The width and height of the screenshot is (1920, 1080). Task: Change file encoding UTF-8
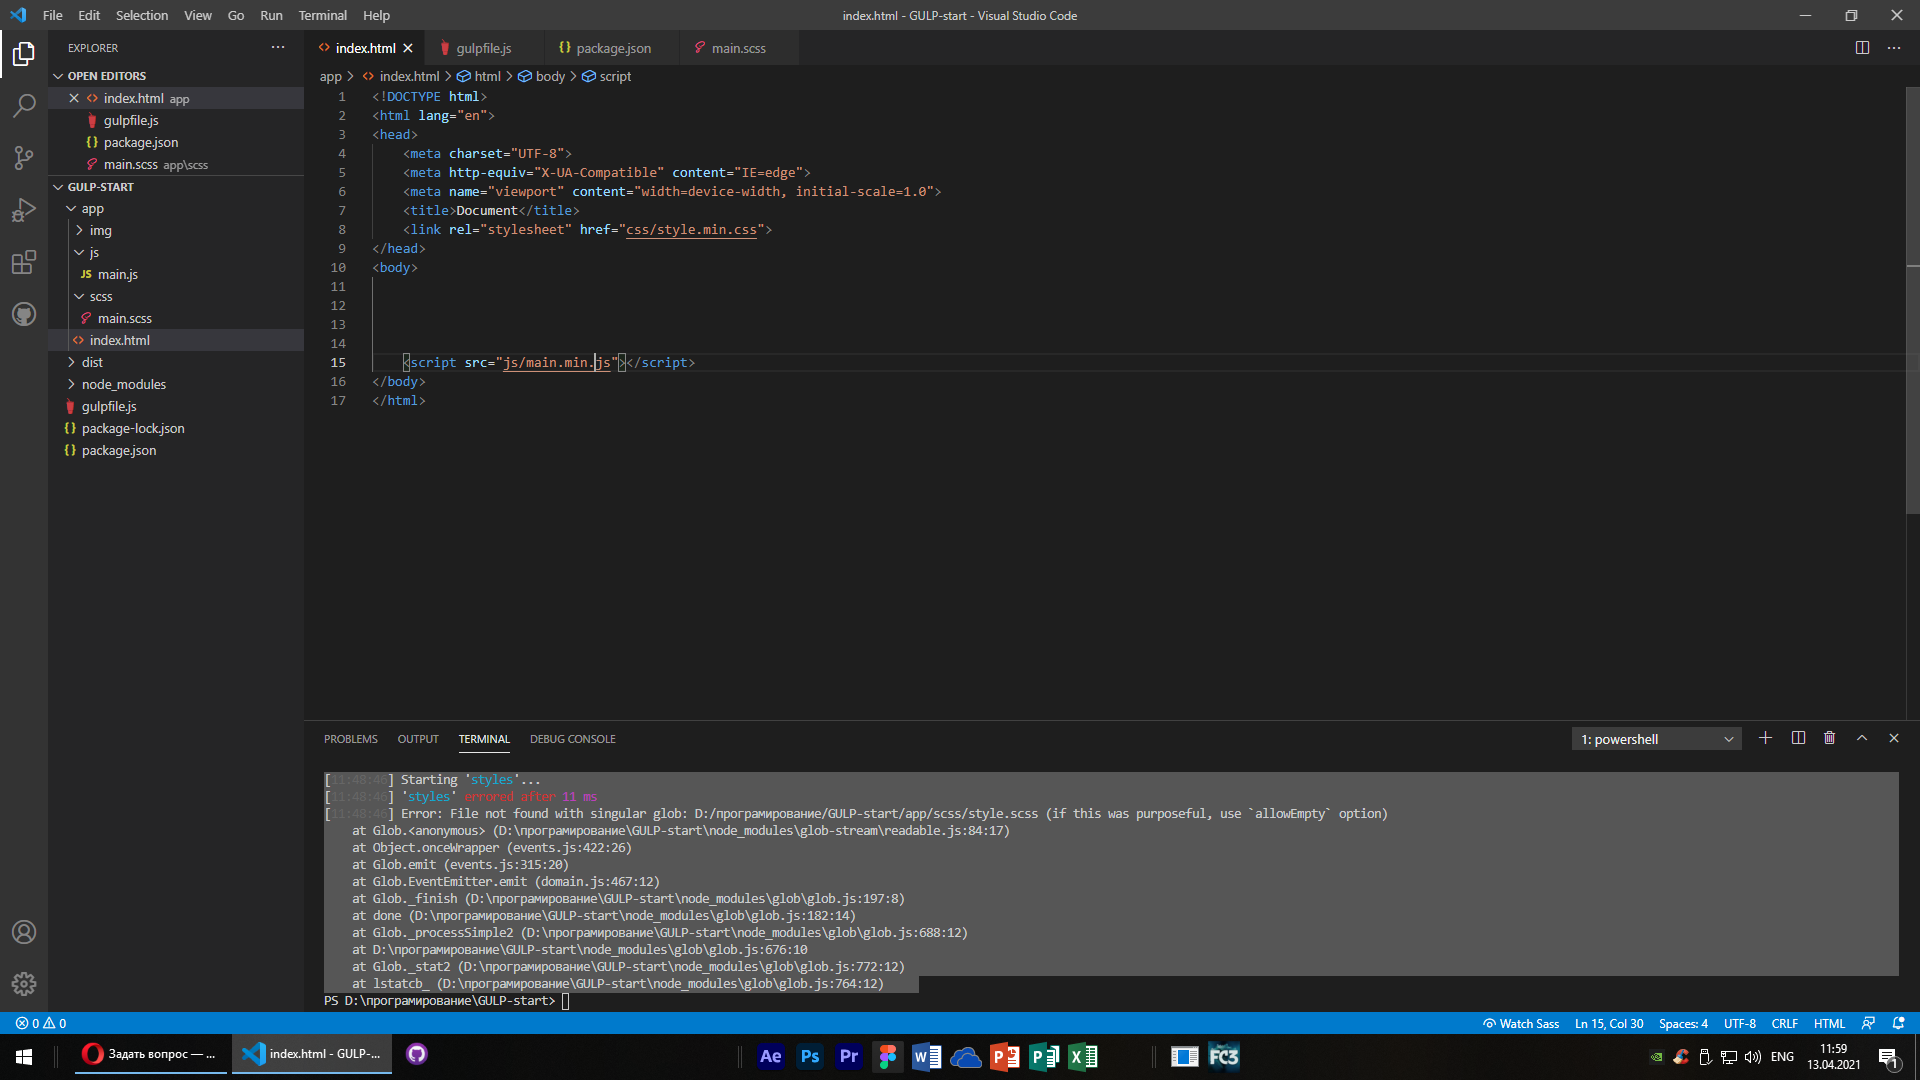click(1739, 1023)
